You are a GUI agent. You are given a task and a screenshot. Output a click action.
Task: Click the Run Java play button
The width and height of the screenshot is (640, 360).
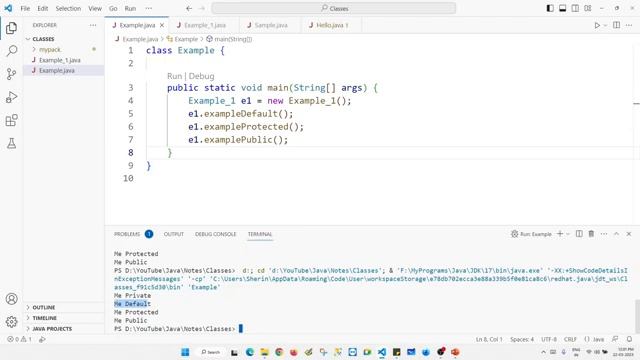(x=597, y=25)
